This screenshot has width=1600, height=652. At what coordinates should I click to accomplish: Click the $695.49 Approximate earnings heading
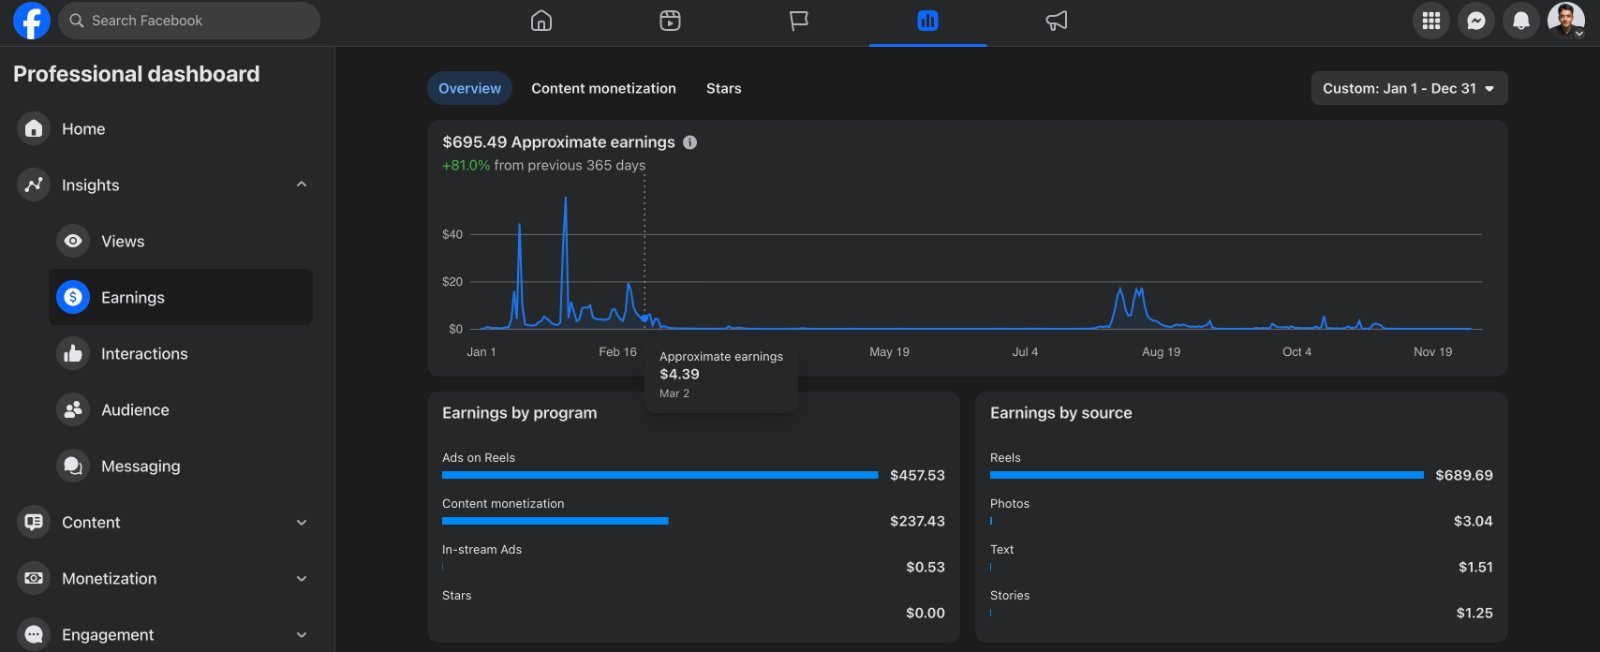point(559,142)
